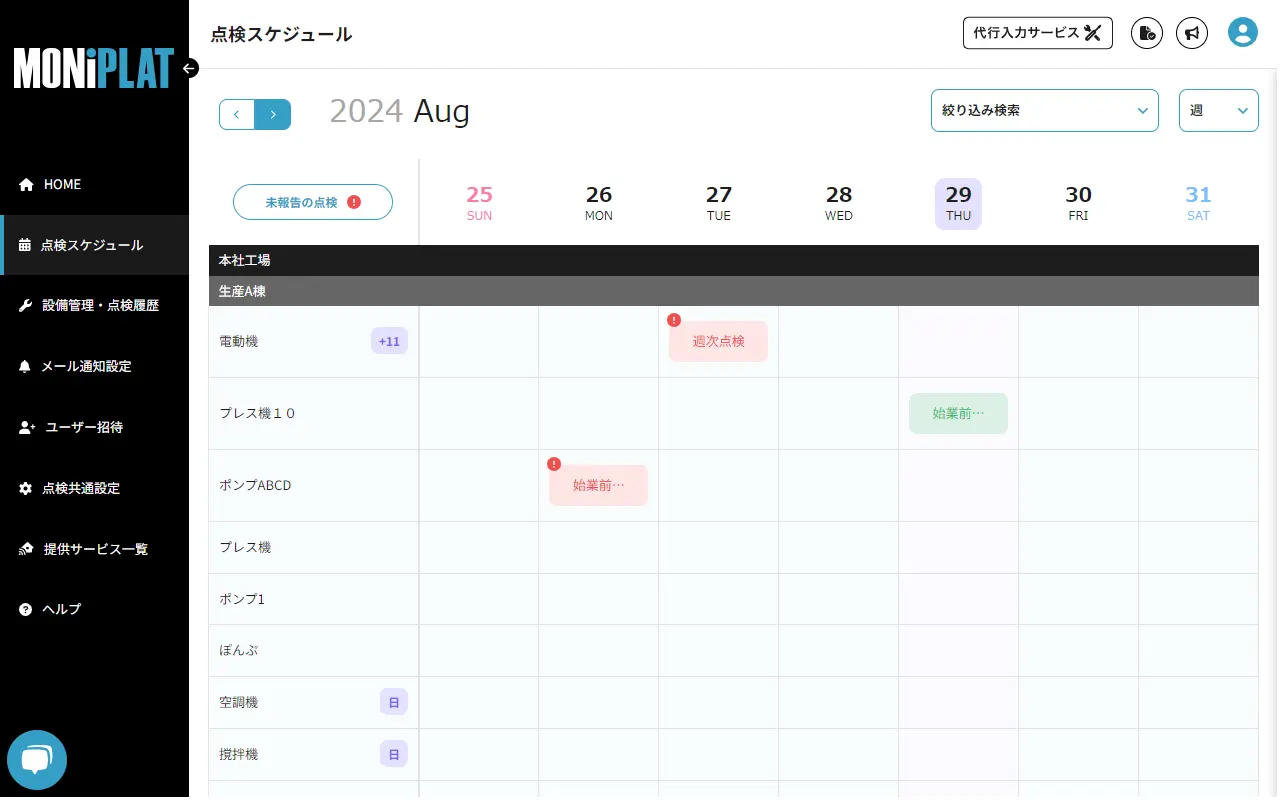Open 点検共通設定 gear icon
Viewport: 1280px width, 800px height.
point(27,488)
